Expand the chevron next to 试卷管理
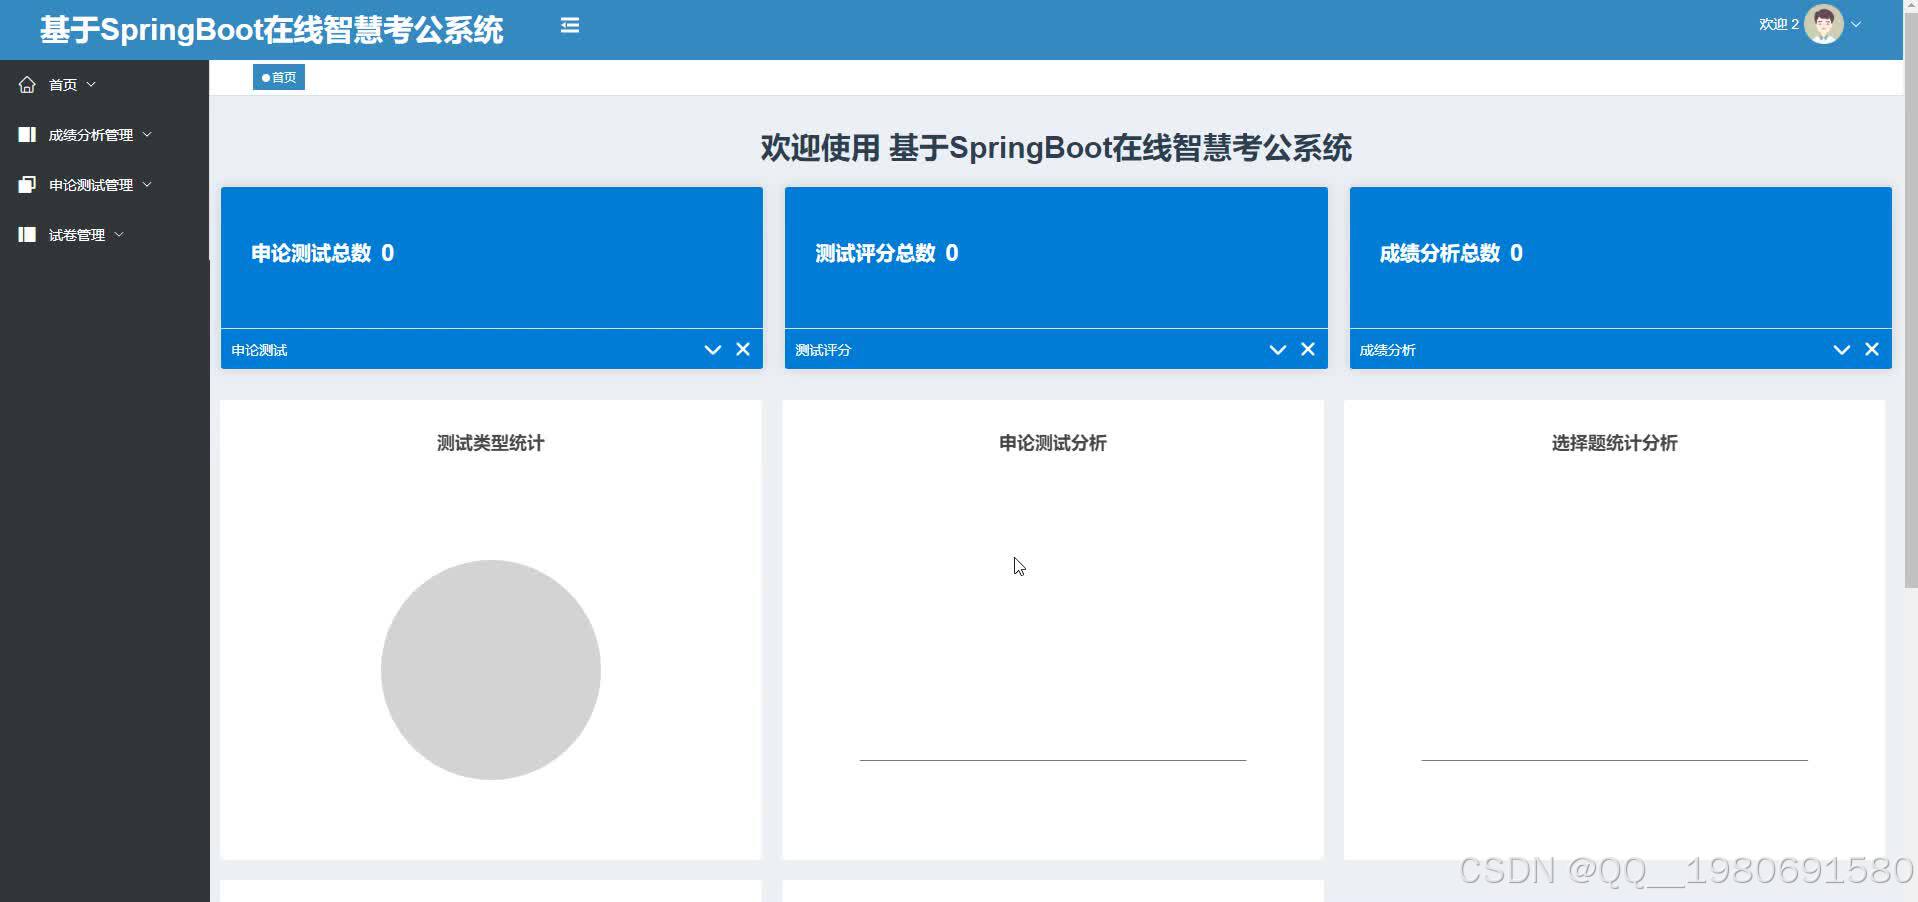Screen dimensions: 1918x902 119,235
